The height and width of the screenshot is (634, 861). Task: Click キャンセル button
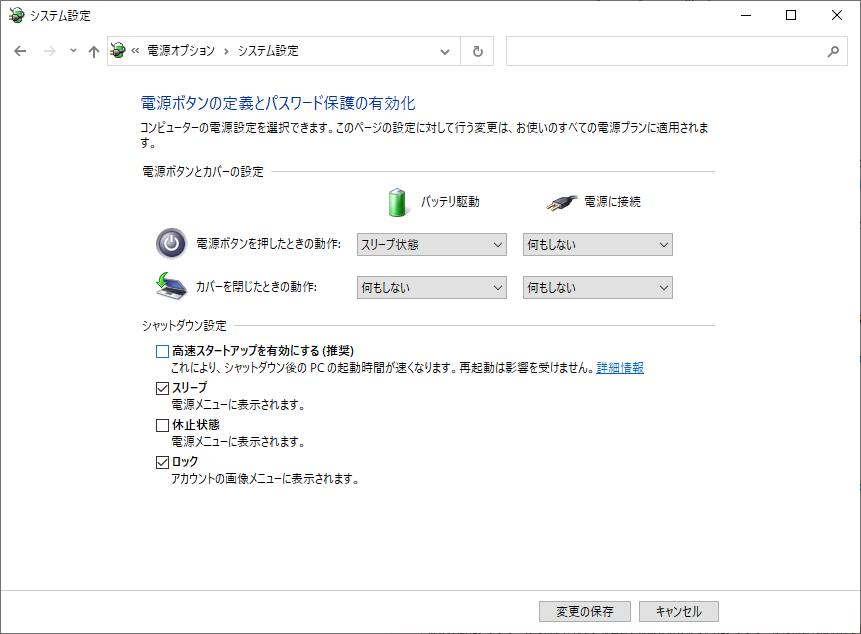678,612
